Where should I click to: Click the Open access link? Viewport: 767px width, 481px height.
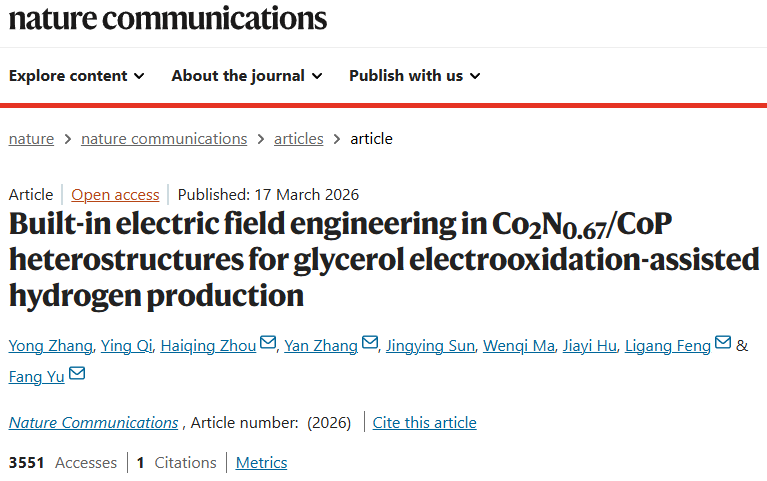click(115, 195)
